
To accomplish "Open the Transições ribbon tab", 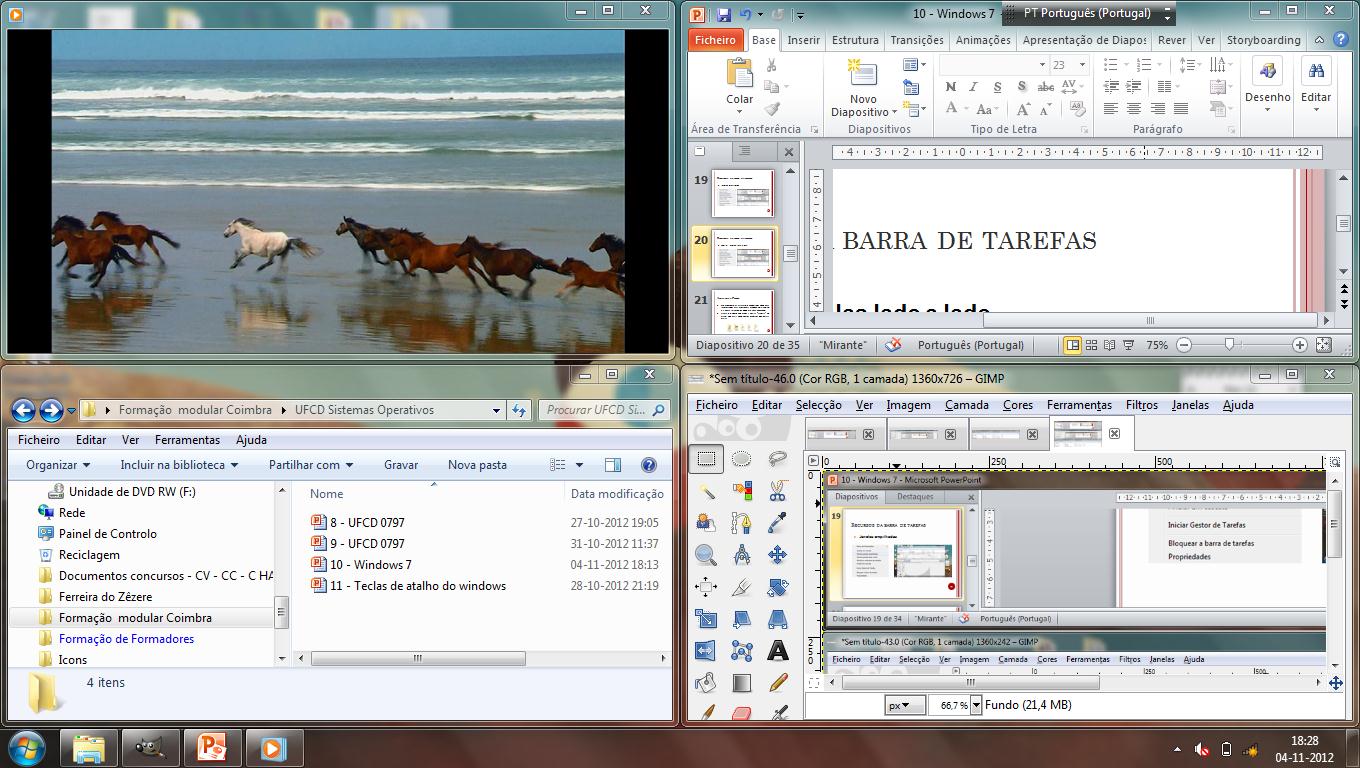I will click(917, 40).
